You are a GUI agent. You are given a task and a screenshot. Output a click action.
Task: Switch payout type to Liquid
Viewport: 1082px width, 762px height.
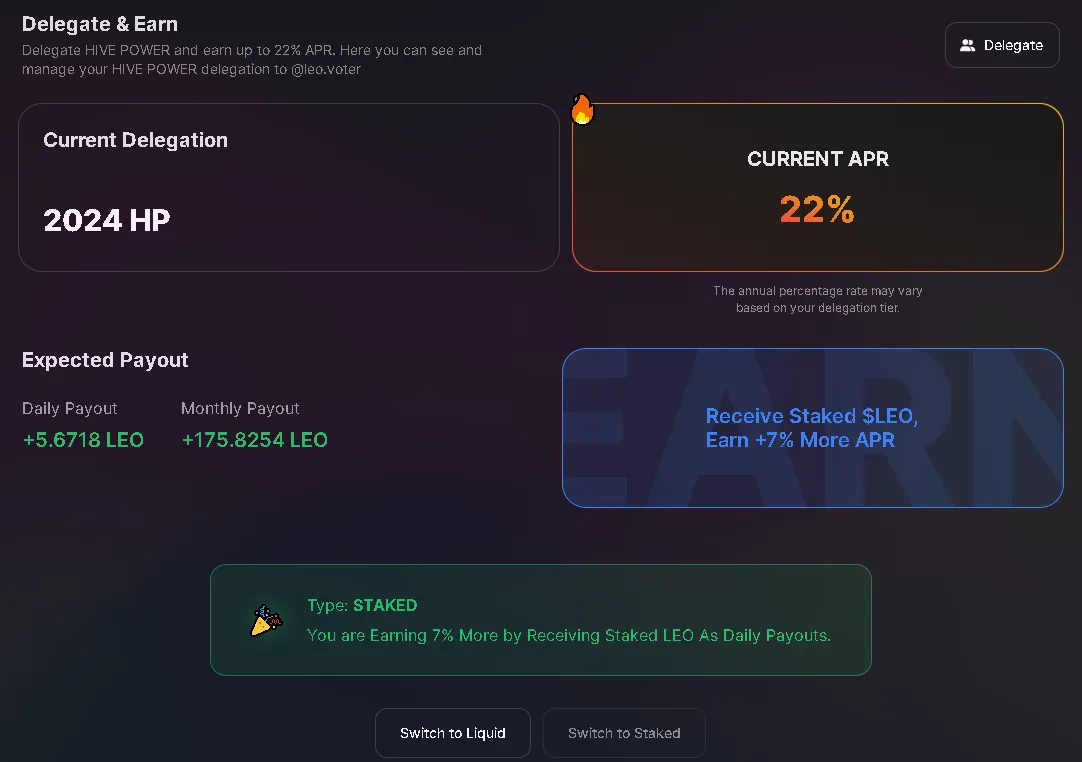tap(453, 733)
